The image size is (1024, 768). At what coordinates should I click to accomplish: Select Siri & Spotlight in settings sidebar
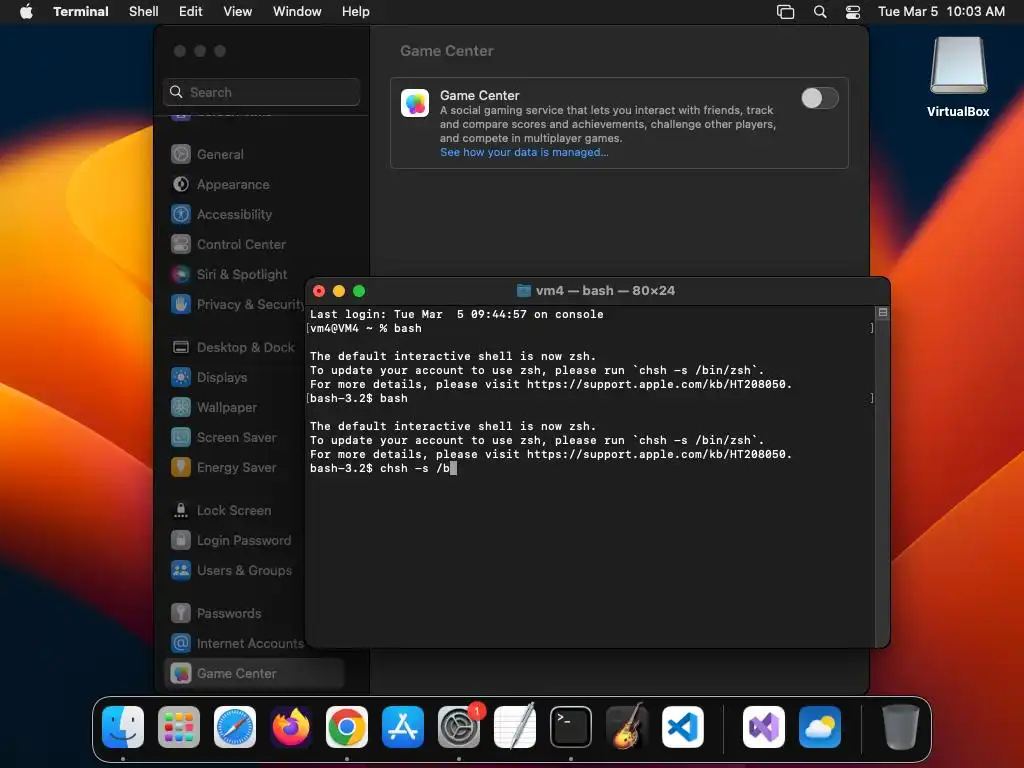tap(253, 274)
